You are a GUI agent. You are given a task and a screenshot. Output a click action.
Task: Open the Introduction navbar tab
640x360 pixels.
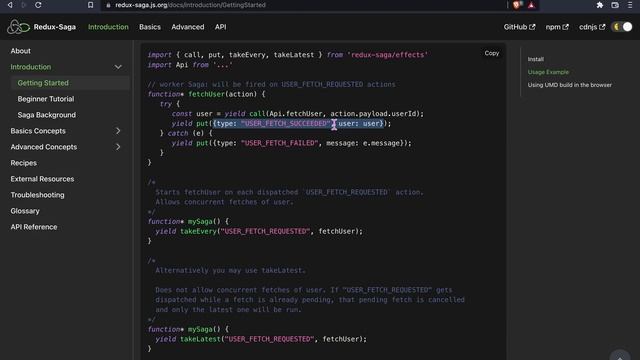(108, 27)
